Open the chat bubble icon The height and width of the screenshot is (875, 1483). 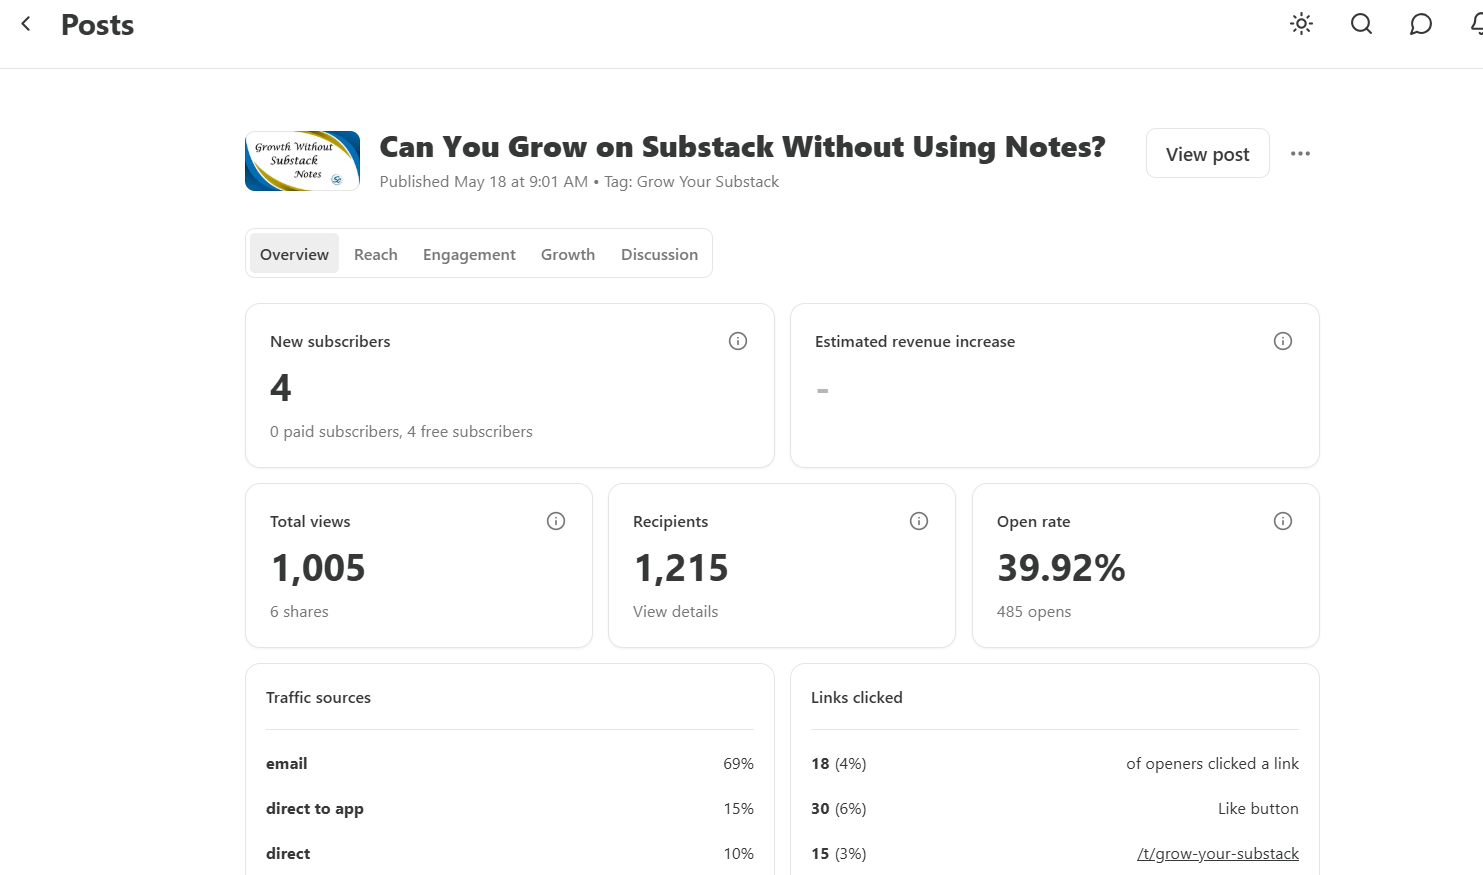(x=1421, y=24)
